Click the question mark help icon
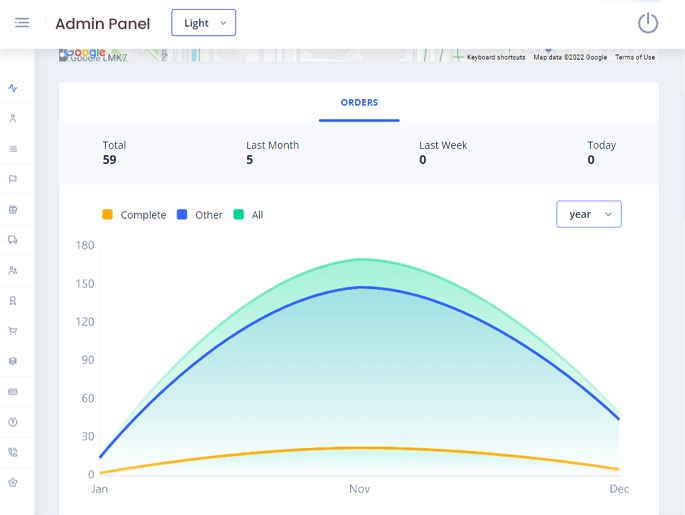This screenshot has height=515, width=685. click(x=13, y=422)
